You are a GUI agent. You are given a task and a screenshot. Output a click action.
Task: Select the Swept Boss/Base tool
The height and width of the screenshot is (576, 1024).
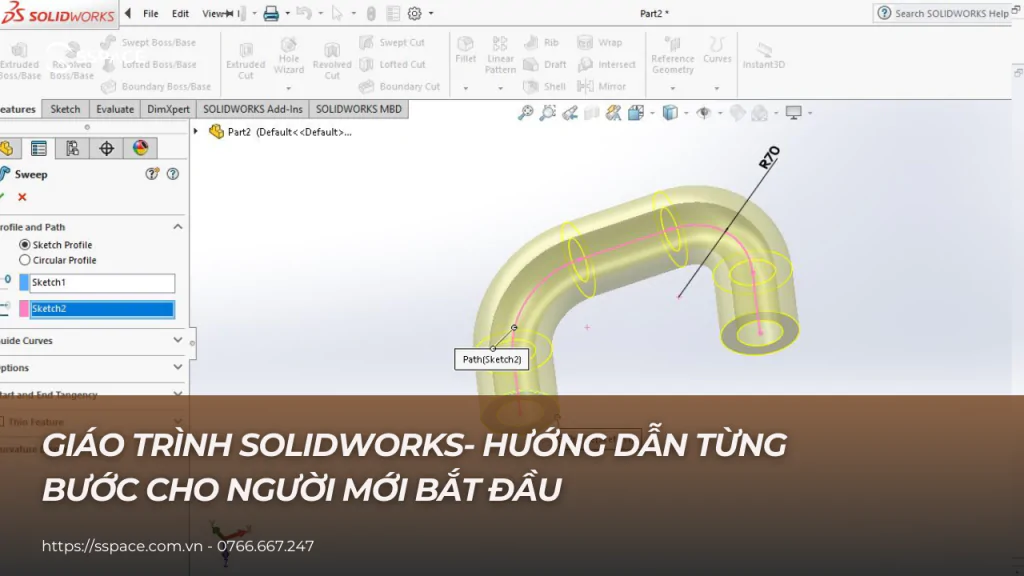tap(148, 42)
